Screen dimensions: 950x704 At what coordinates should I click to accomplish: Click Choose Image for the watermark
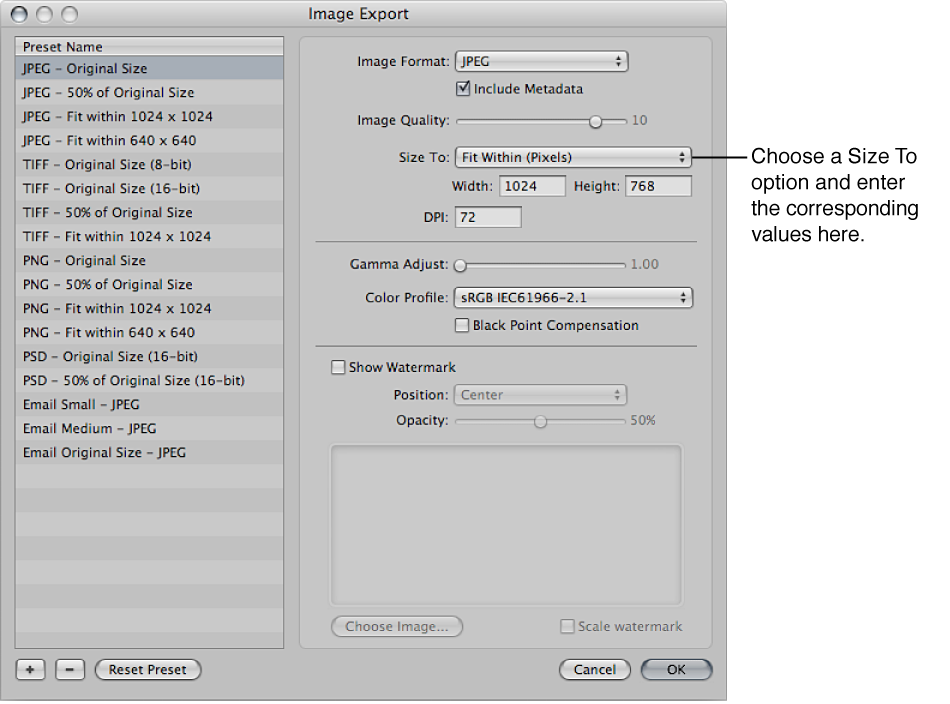tap(396, 625)
